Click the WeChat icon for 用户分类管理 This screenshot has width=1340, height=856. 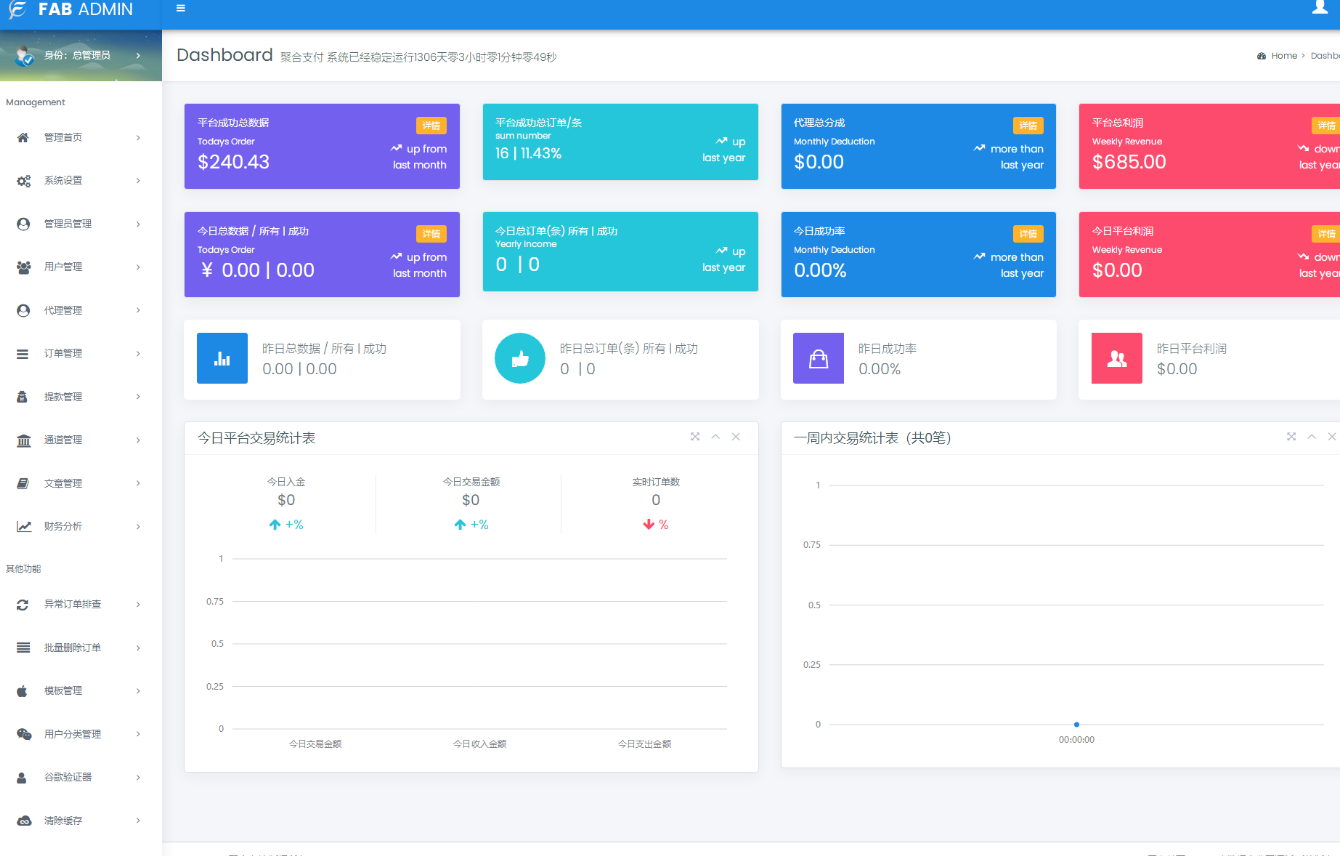click(23, 734)
